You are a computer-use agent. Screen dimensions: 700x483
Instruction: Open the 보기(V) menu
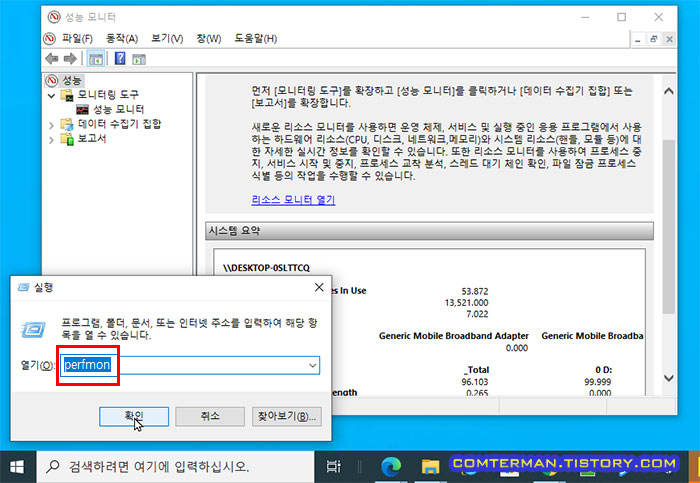167,39
